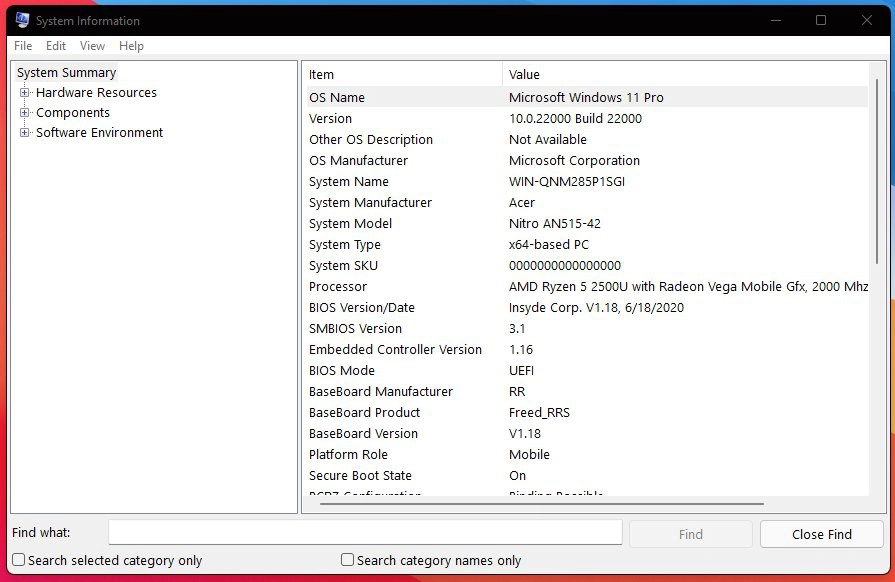Expand the Components tree node
The width and height of the screenshot is (895, 582).
25,113
